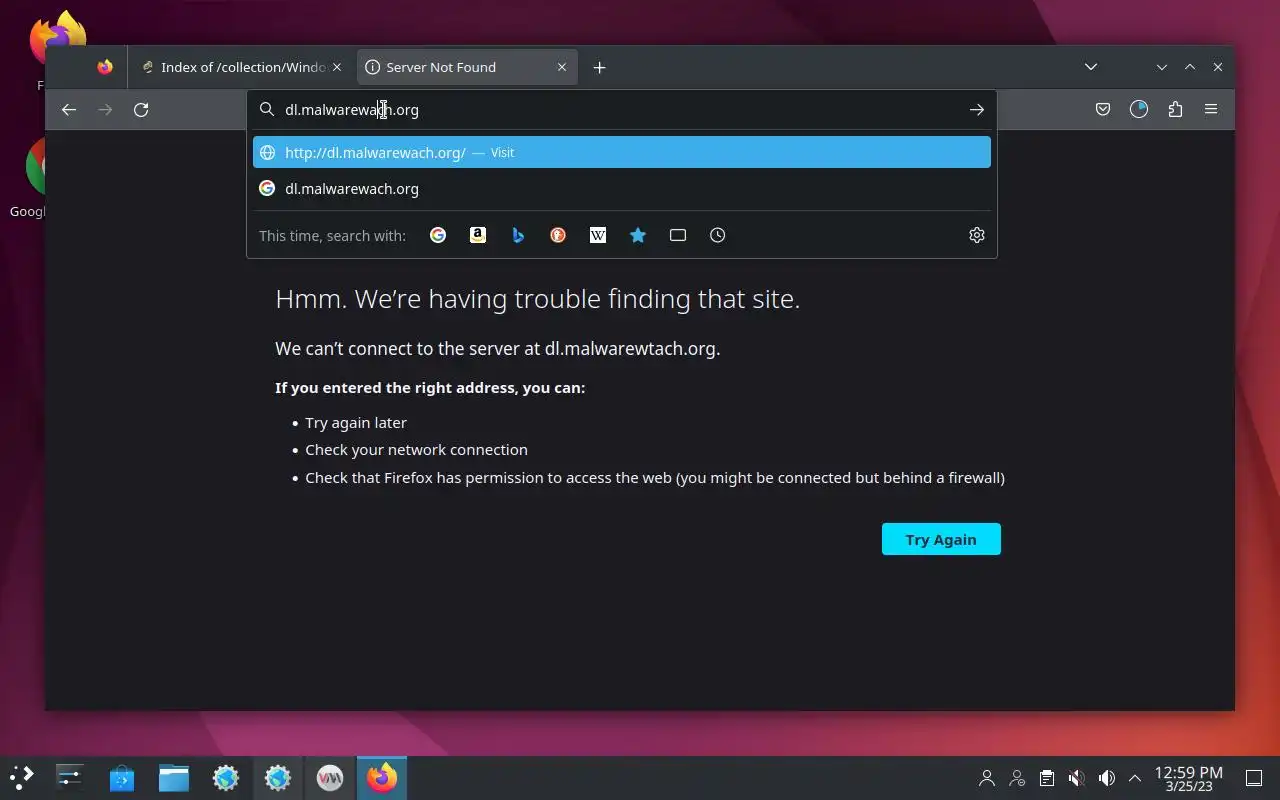The height and width of the screenshot is (800, 1280).
Task: Expand the list all tabs chevron
Action: [1091, 67]
